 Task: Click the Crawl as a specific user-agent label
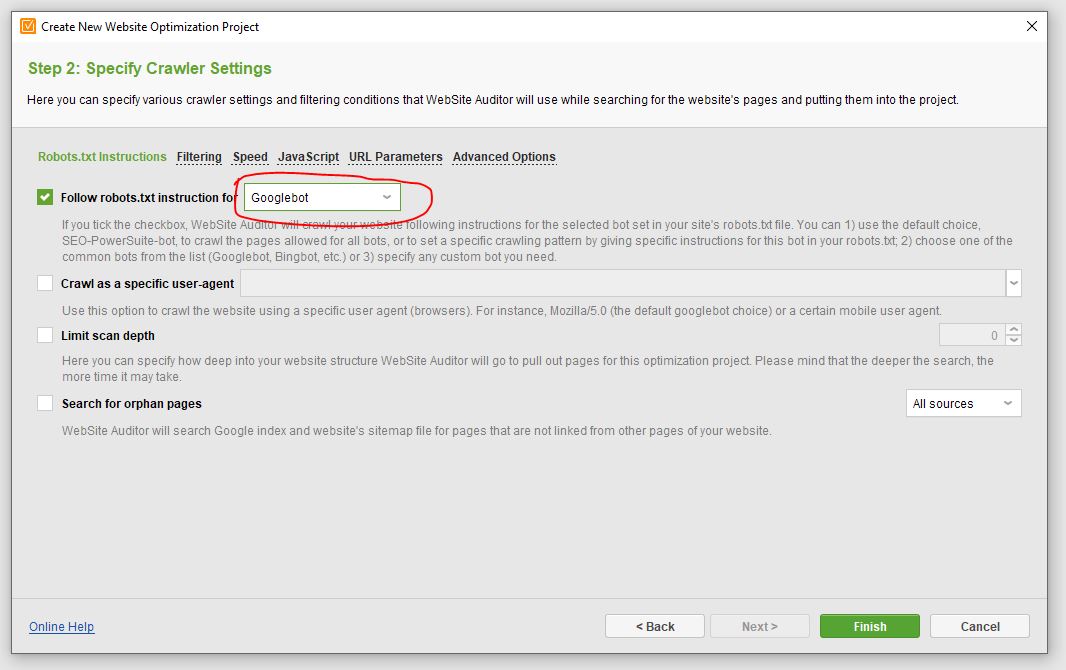[x=148, y=283]
